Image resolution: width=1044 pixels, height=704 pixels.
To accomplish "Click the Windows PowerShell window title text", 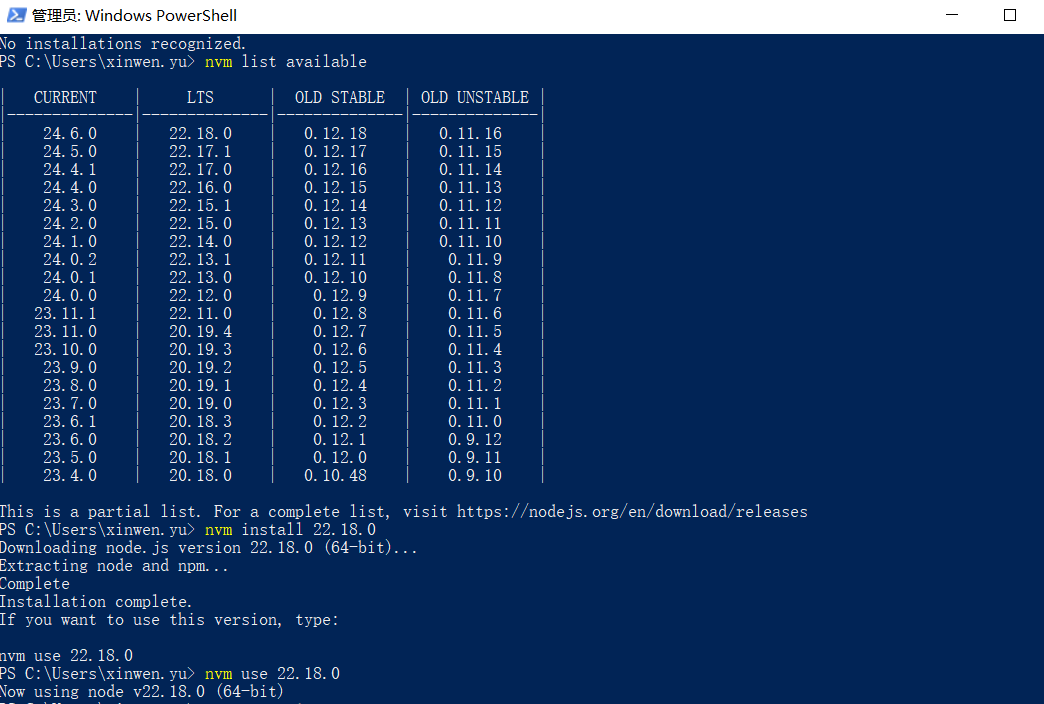I will 135,16.
